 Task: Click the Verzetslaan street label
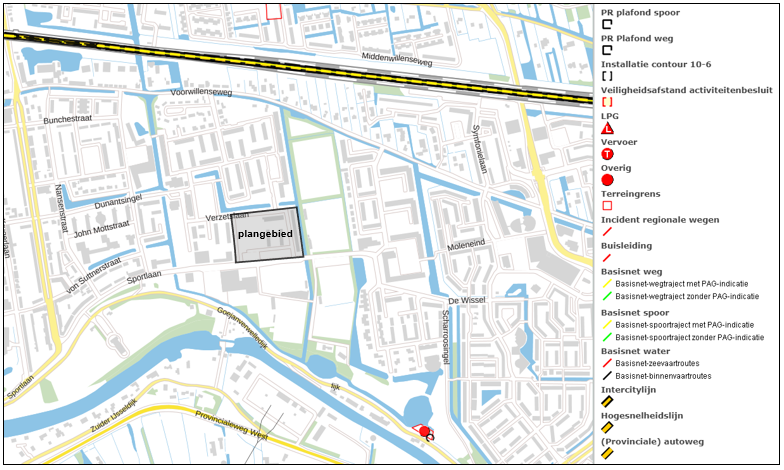pyautogui.click(x=227, y=216)
